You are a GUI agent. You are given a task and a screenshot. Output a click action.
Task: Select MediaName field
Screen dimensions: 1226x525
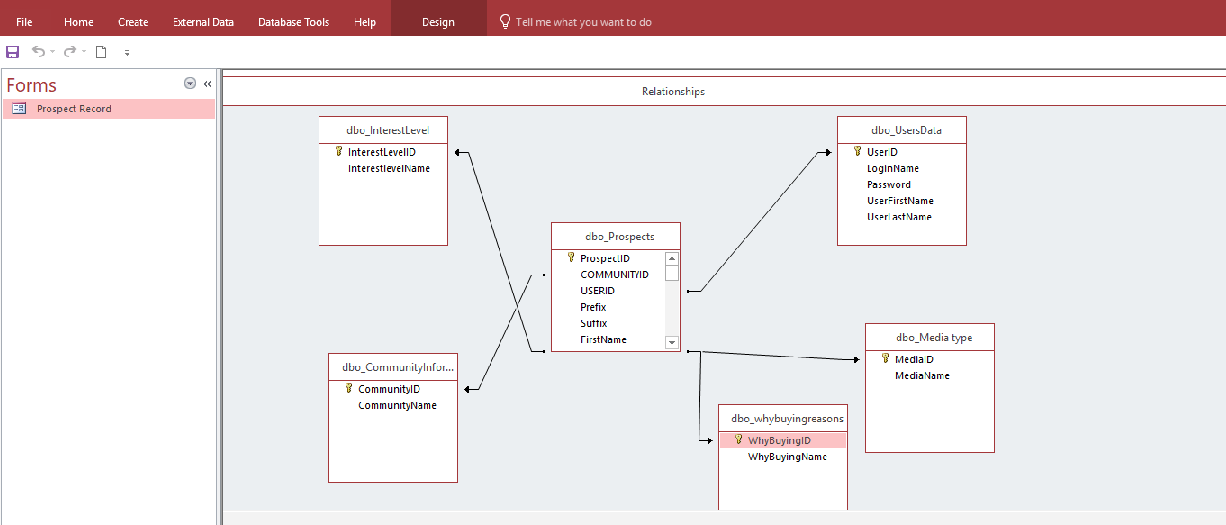coord(922,376)
